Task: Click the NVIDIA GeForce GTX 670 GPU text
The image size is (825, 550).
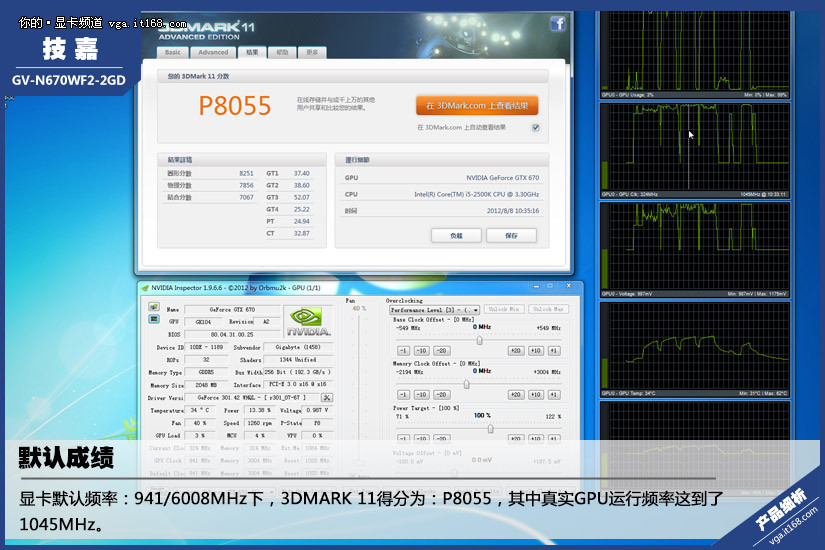Action: [x=502, y=178]
